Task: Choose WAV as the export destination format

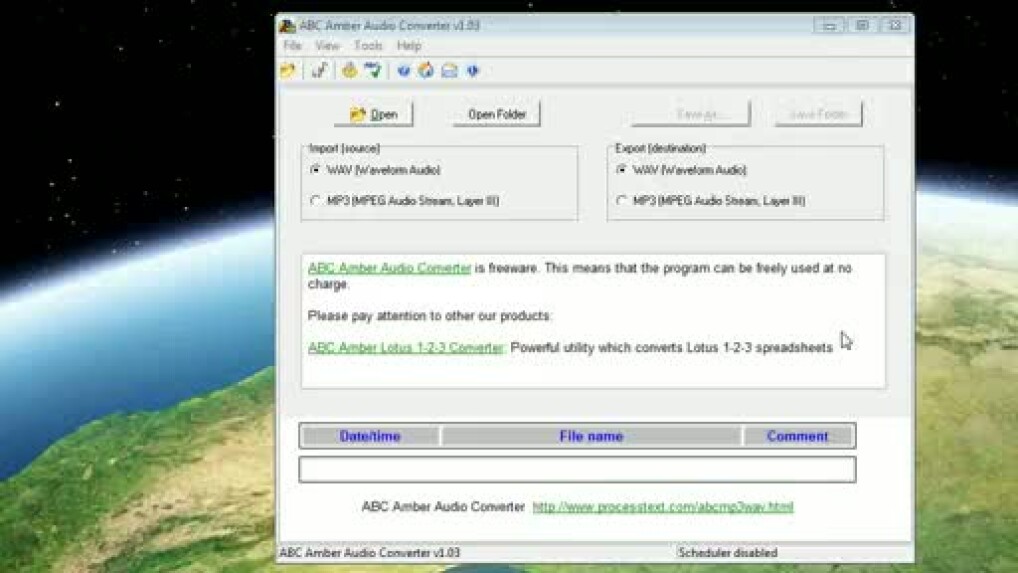Action: pyautogui.click(x=622, y=170)
